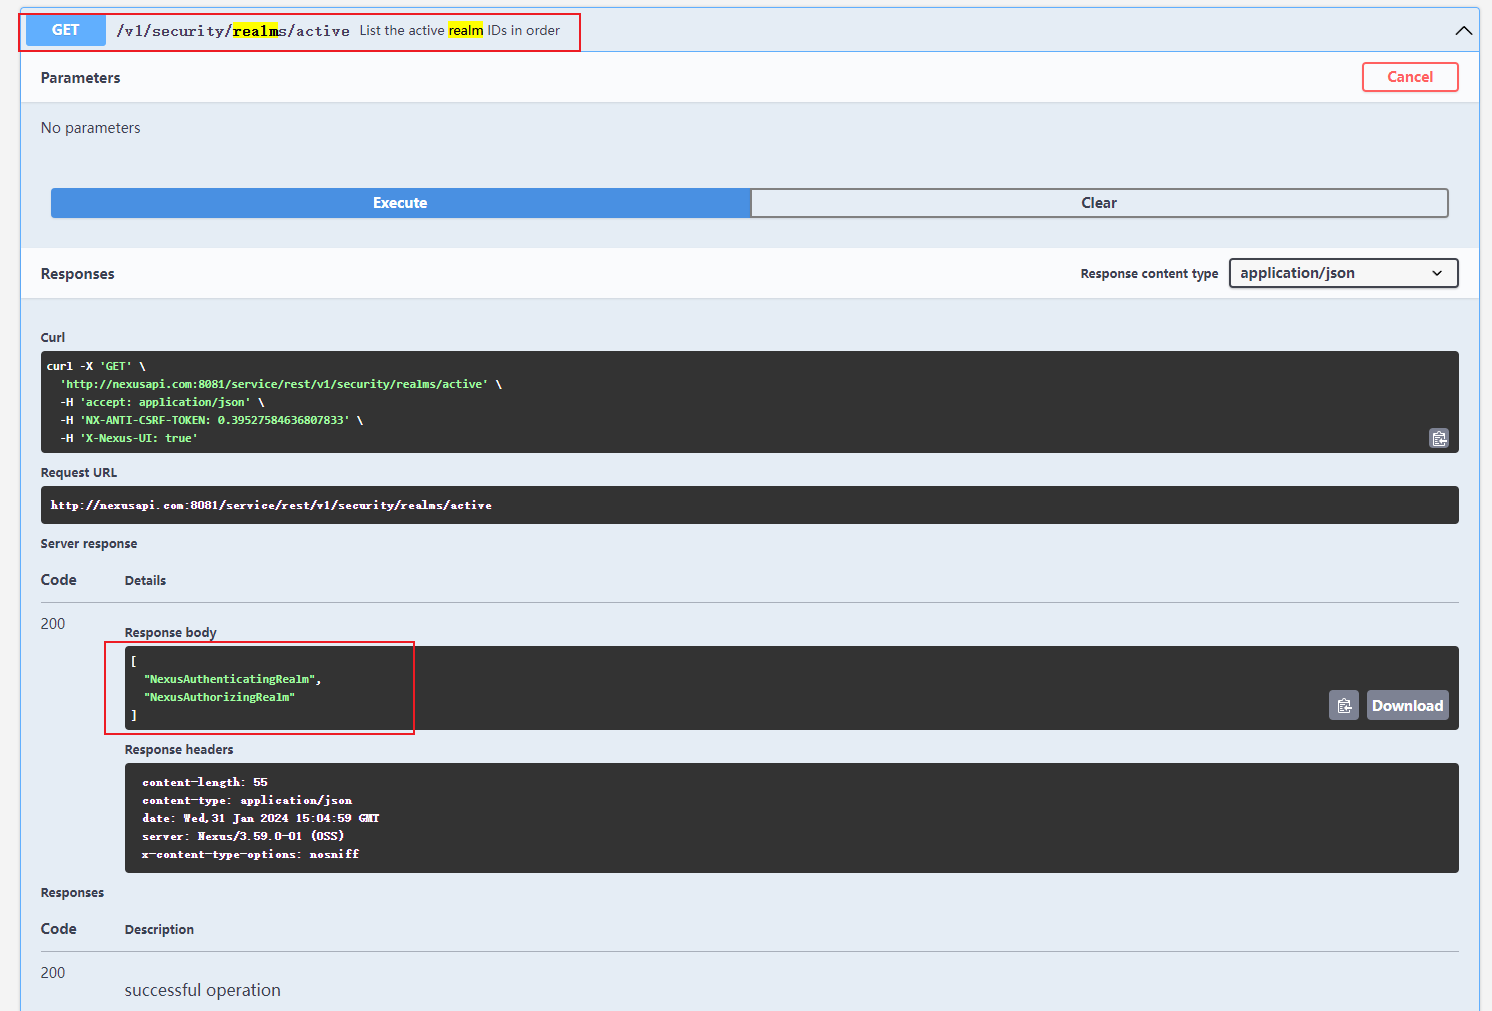The height and width of the screenshot is (1011, 1492).
Task: Download the response body
Action: point(1407,705)
